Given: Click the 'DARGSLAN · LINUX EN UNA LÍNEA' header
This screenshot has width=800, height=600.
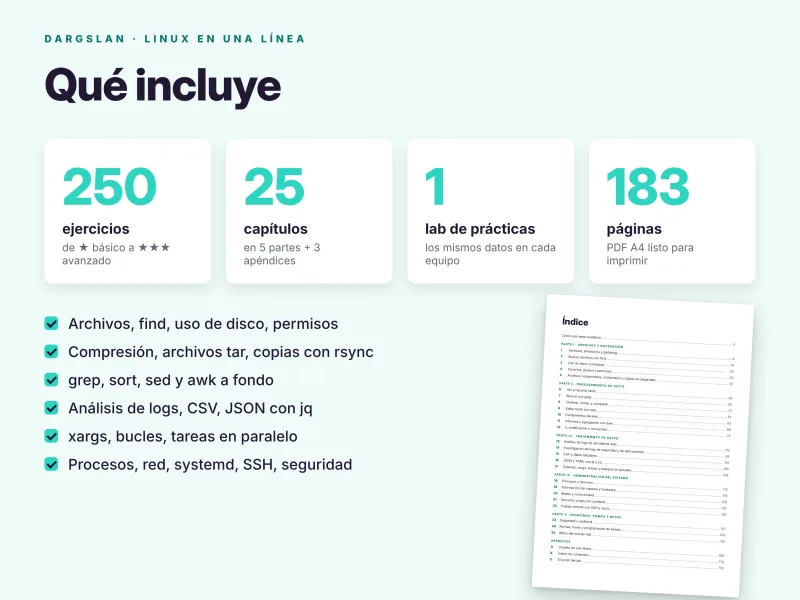Looking at the screenshot, I should pyautogui.click(x=174, y=39).
